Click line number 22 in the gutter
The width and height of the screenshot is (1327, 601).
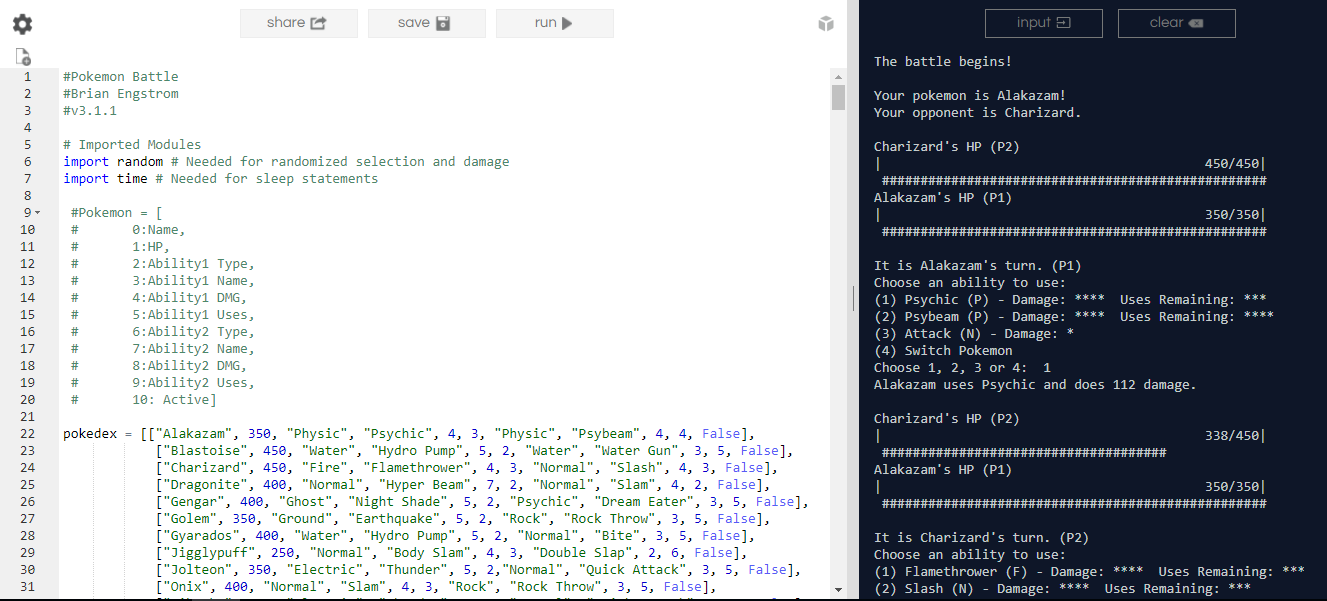coord(26,434)
